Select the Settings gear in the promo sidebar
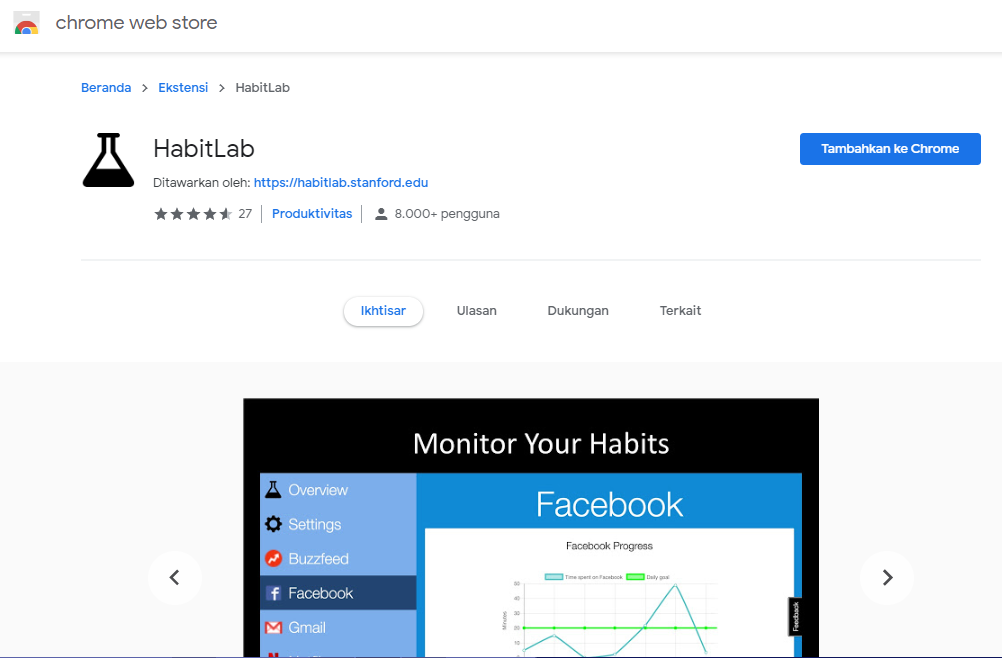This screenshot has height=658, width=1002. (276, 524)
